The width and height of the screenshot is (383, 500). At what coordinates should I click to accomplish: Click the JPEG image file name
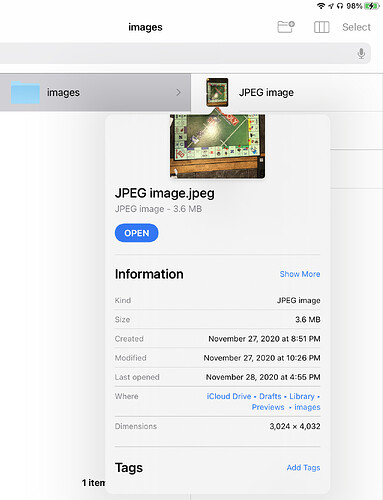coord(266,92)
